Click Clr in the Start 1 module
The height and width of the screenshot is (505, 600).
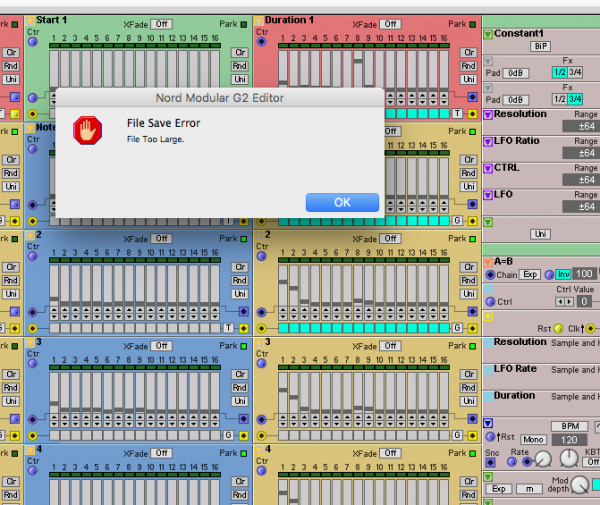coord(240,52)
